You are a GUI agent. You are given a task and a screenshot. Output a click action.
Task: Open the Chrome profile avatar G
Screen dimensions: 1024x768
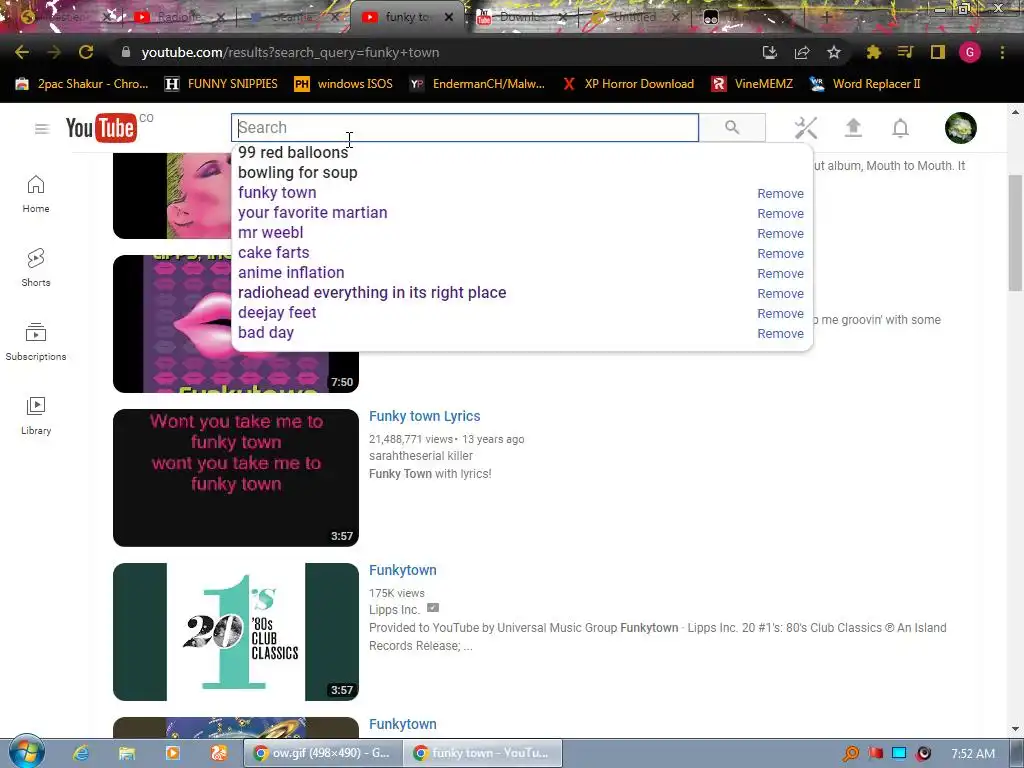[970, 52]
